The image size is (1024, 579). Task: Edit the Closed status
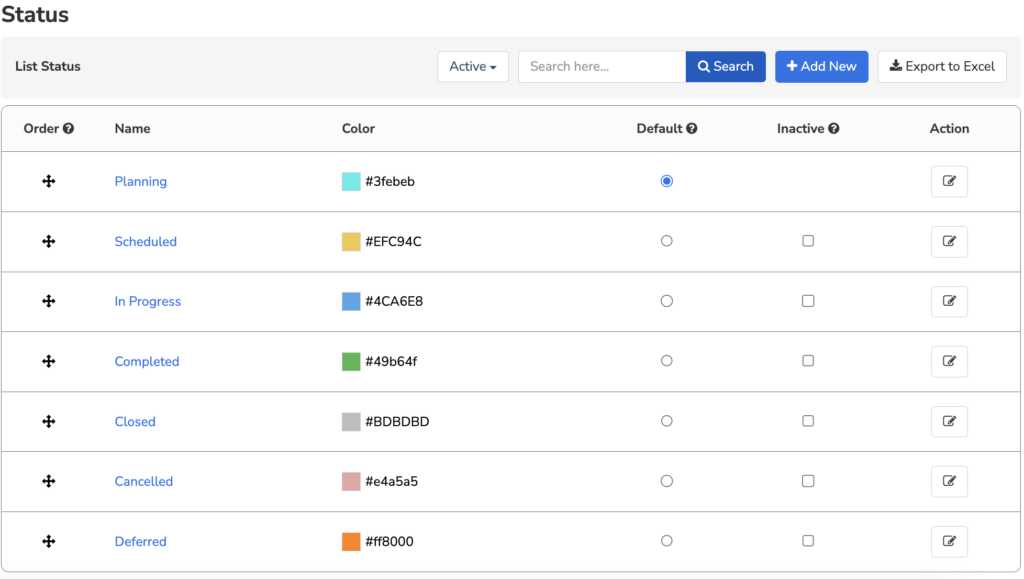point(949,421)
